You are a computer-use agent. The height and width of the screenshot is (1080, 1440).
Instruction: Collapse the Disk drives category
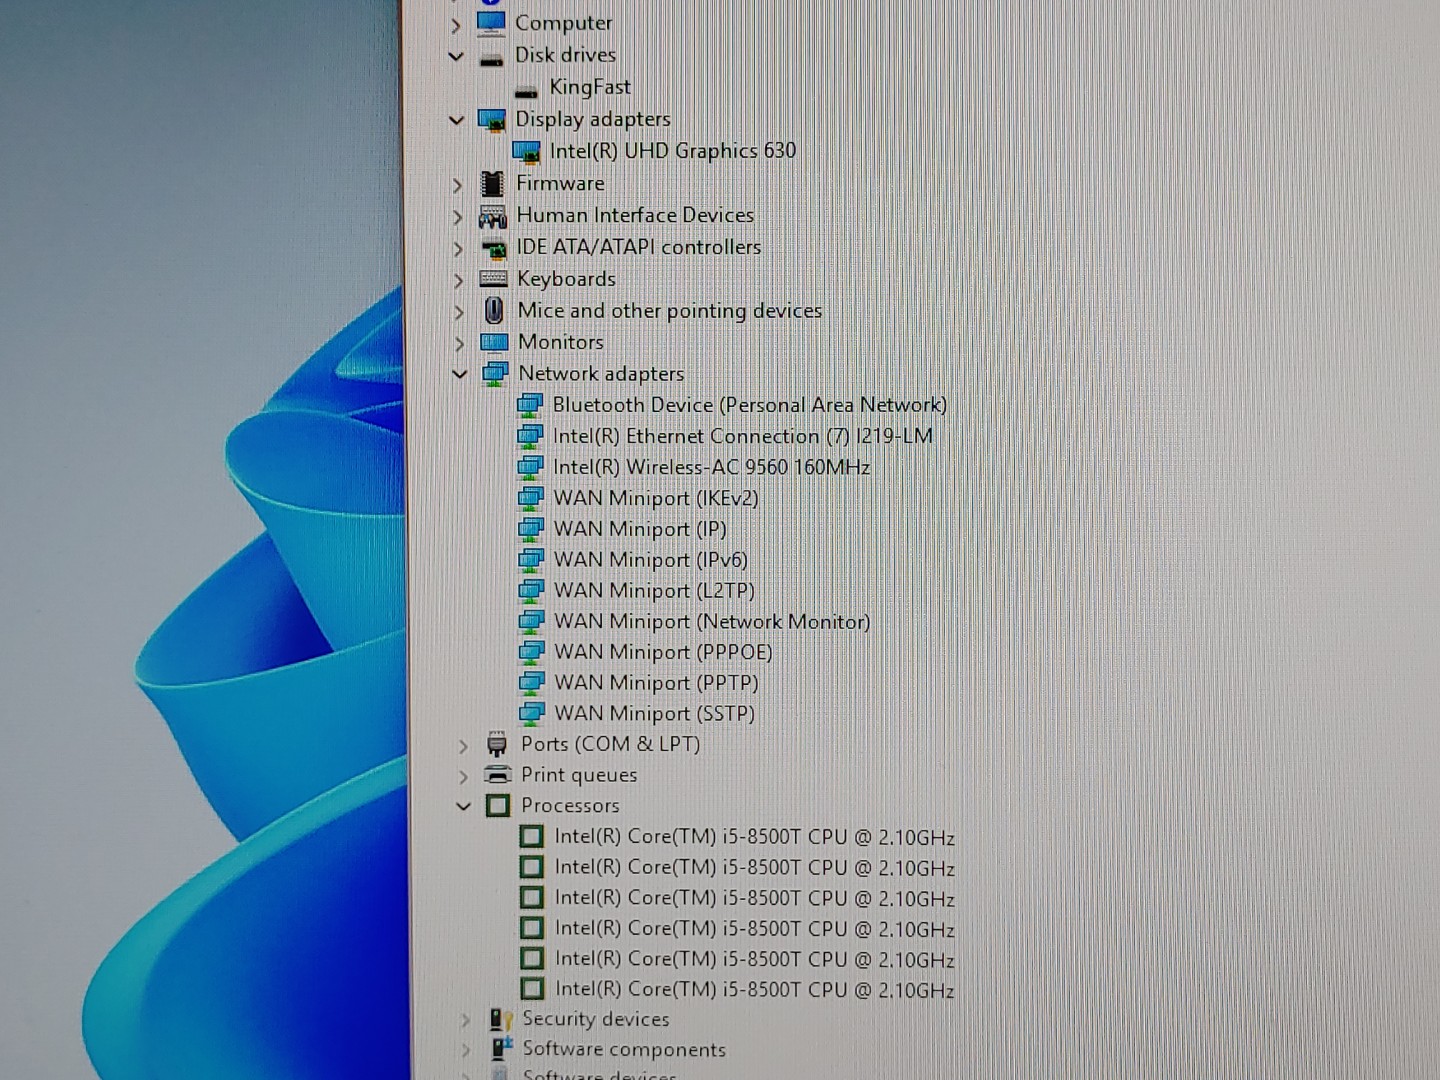pos(457,56)
